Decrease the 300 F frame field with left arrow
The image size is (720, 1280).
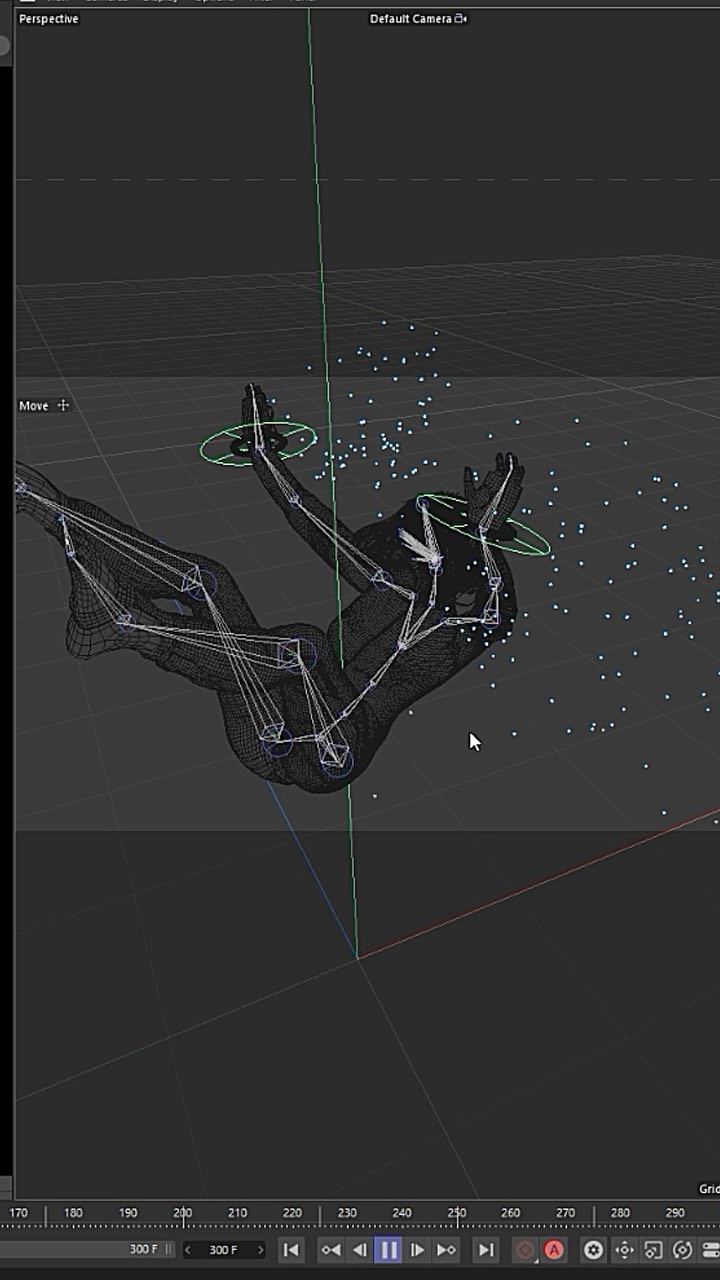tap(188, 1249)
